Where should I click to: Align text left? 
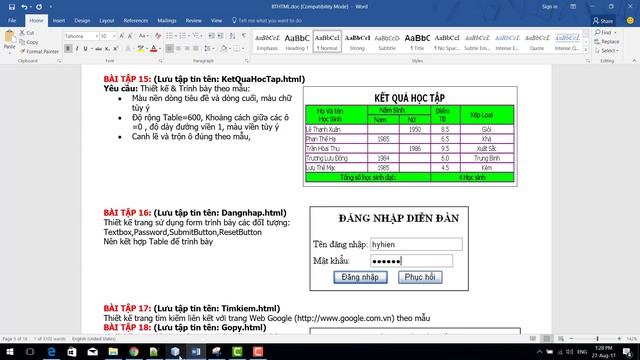tap(169, 49)
